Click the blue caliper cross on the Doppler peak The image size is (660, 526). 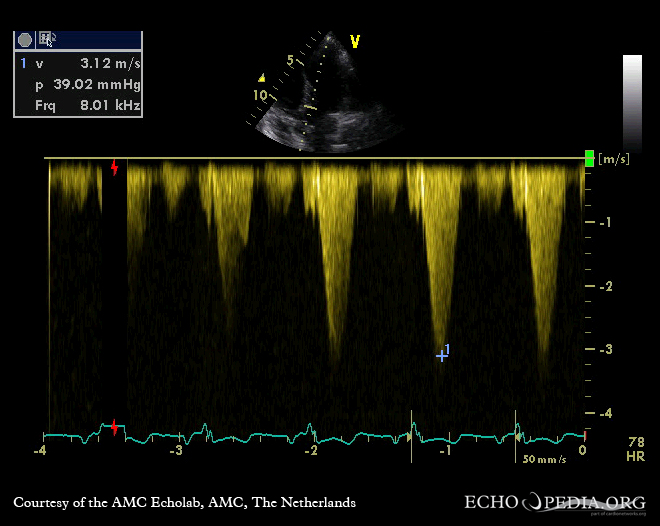(x=441, y=355)
